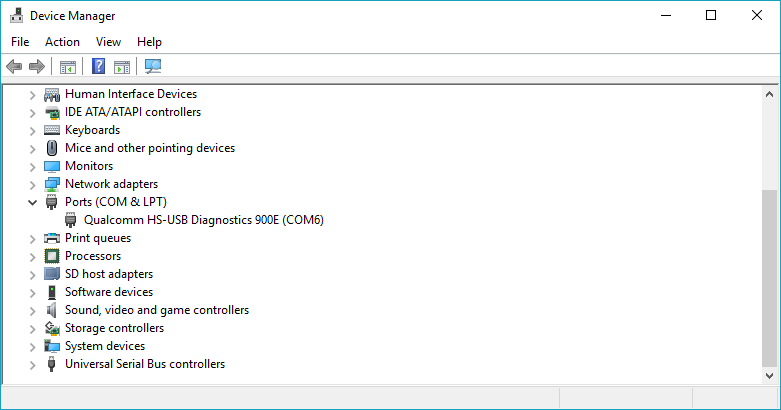Select the Universal Serial Bus controllers label
Image resolution: width=781 pixels, height=410 pixels.
point(145,364)
